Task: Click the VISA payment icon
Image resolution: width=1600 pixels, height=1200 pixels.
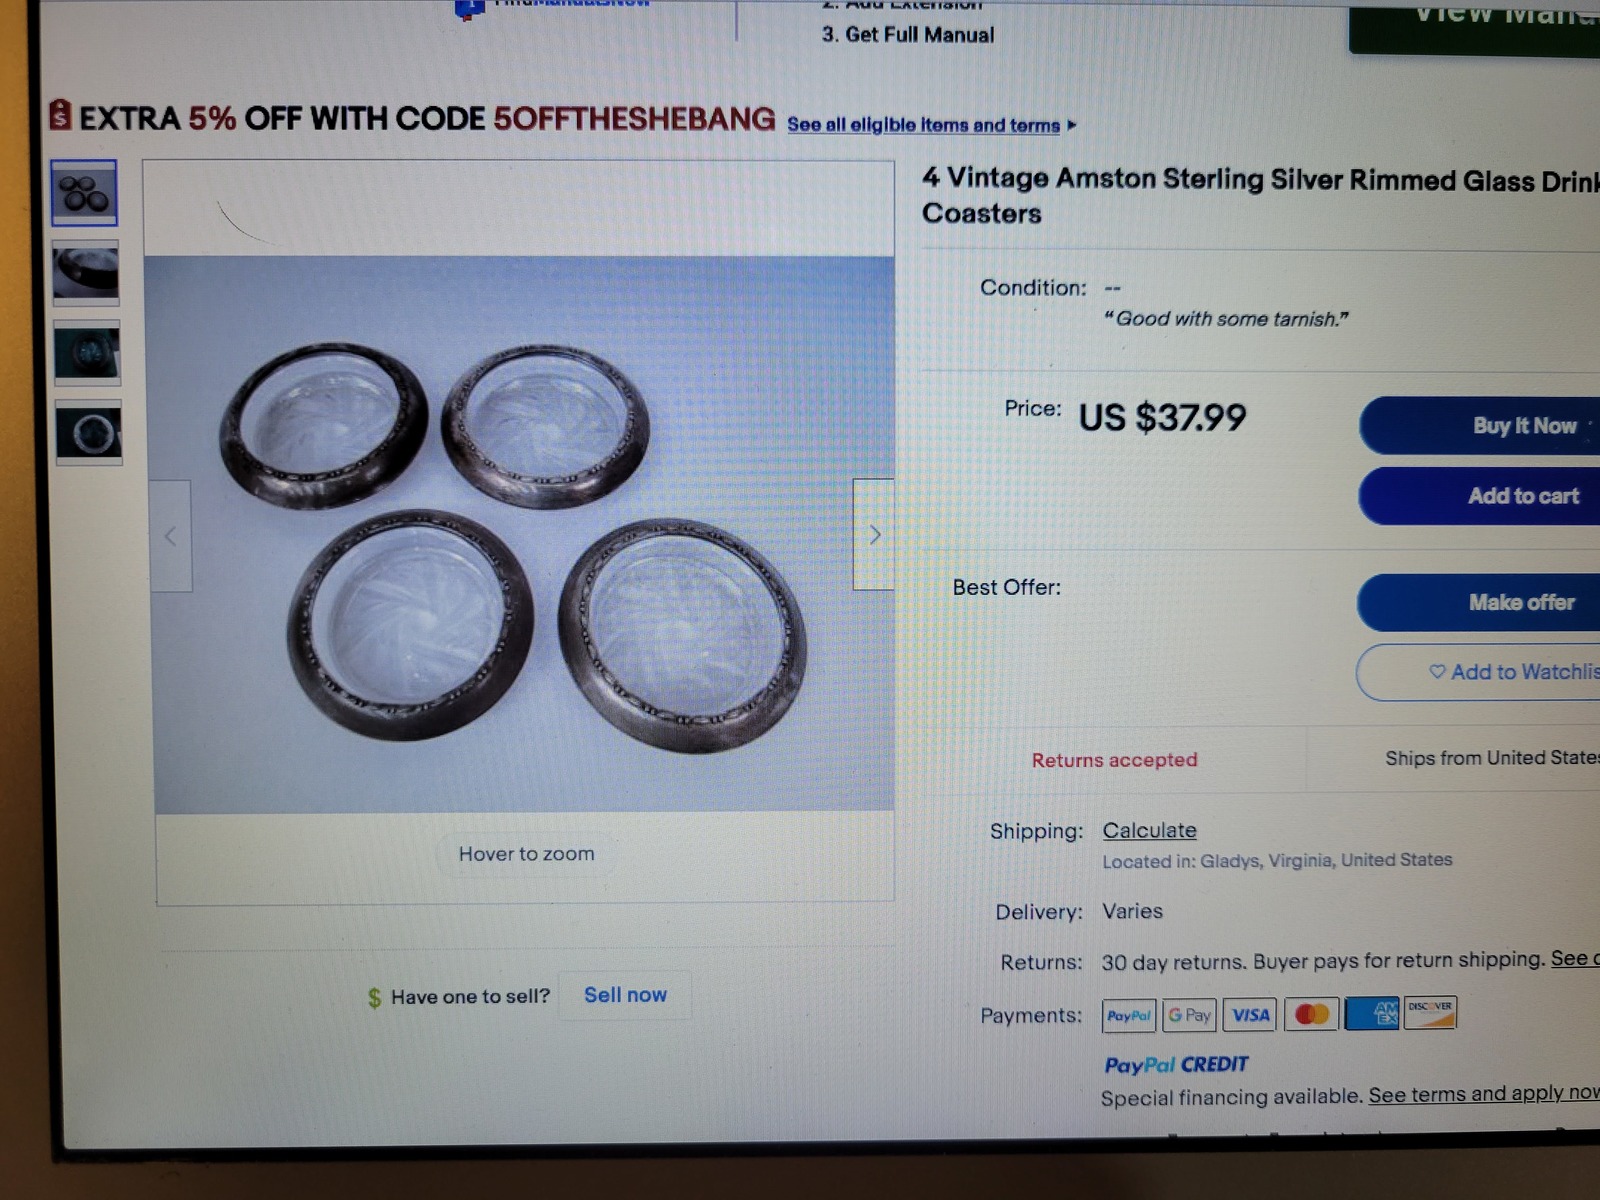Action: pos(1250,1014)
